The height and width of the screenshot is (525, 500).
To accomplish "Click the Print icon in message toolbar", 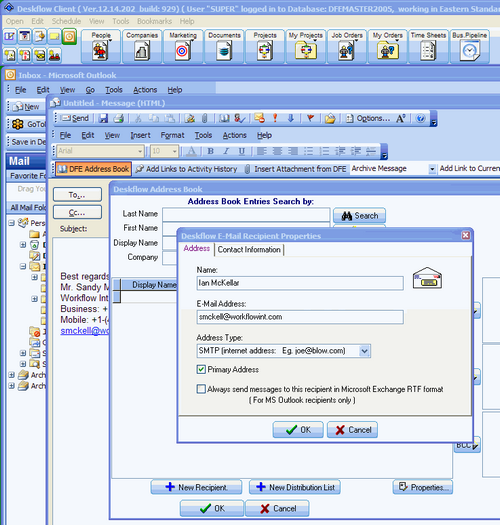I will click(x=118, y=118).
